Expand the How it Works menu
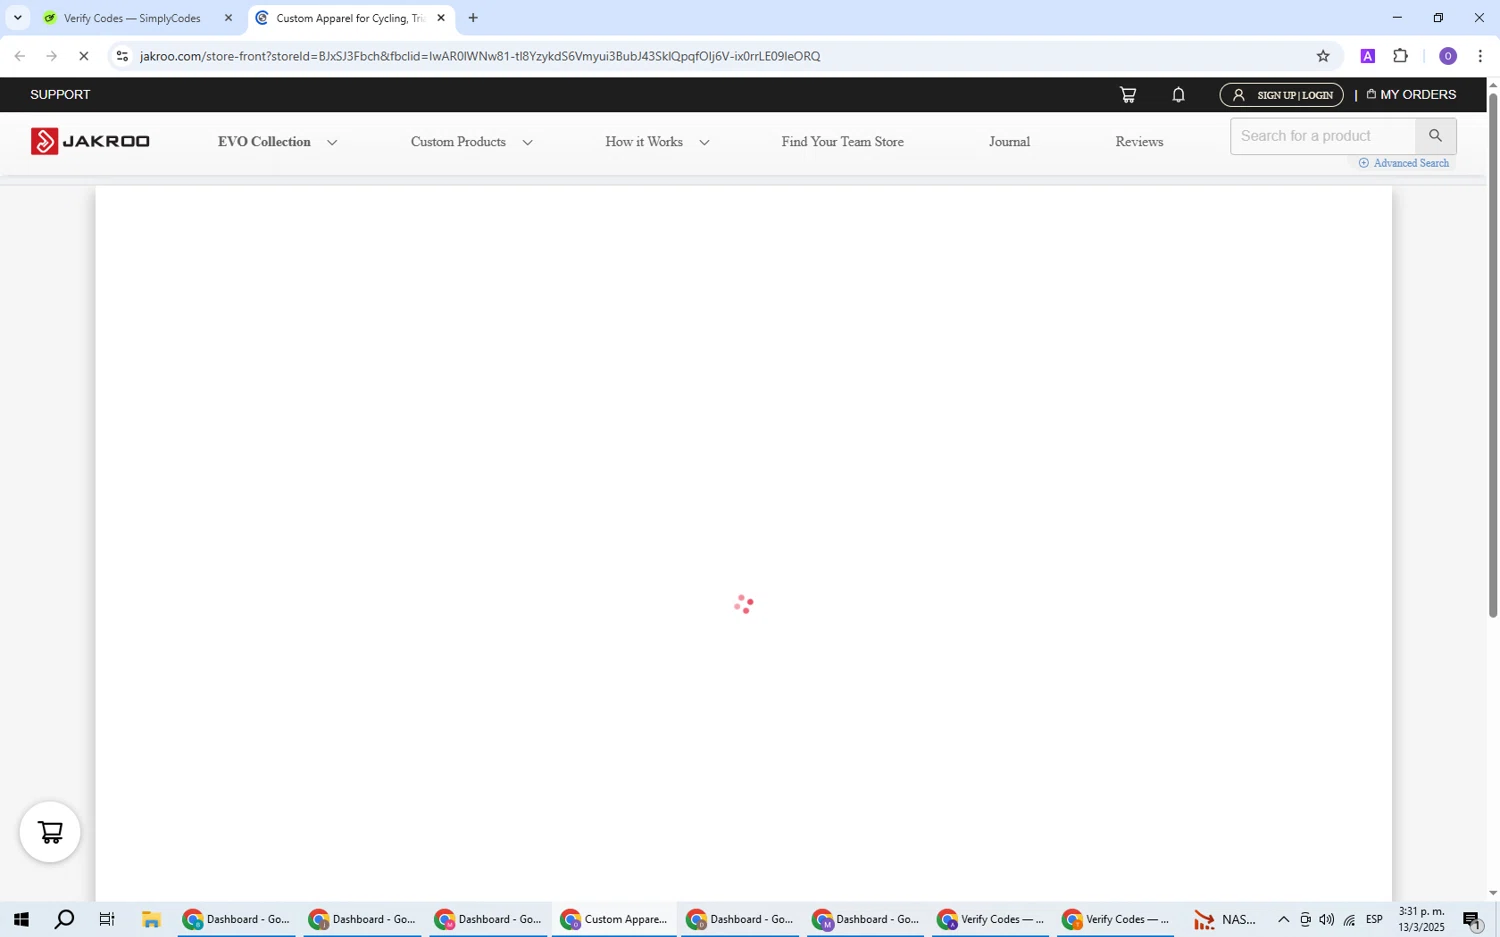 click(657, 142)
